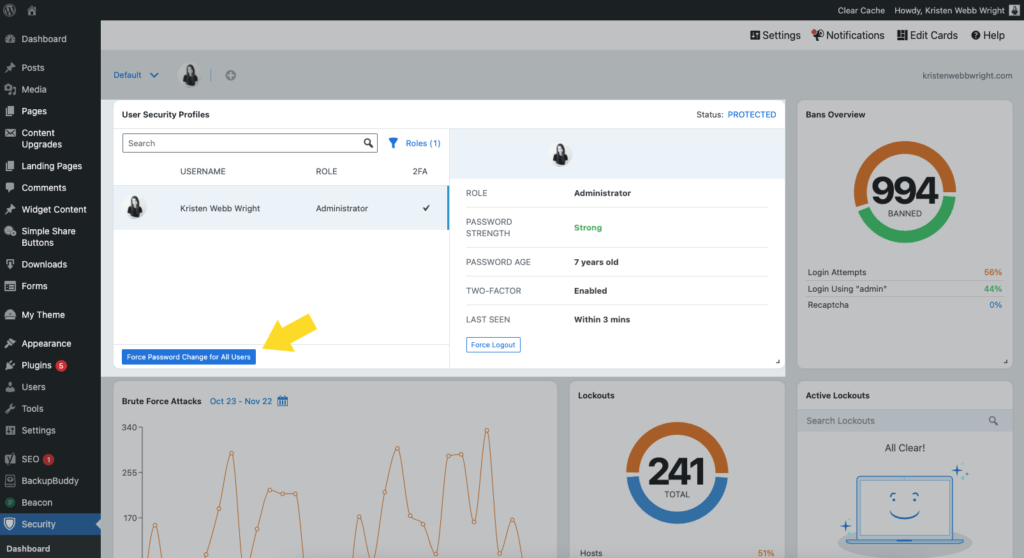The image size is (1024, 558).
Task: Click the Oct 23 - Nov 22 date range
Action: click(240, 401)
